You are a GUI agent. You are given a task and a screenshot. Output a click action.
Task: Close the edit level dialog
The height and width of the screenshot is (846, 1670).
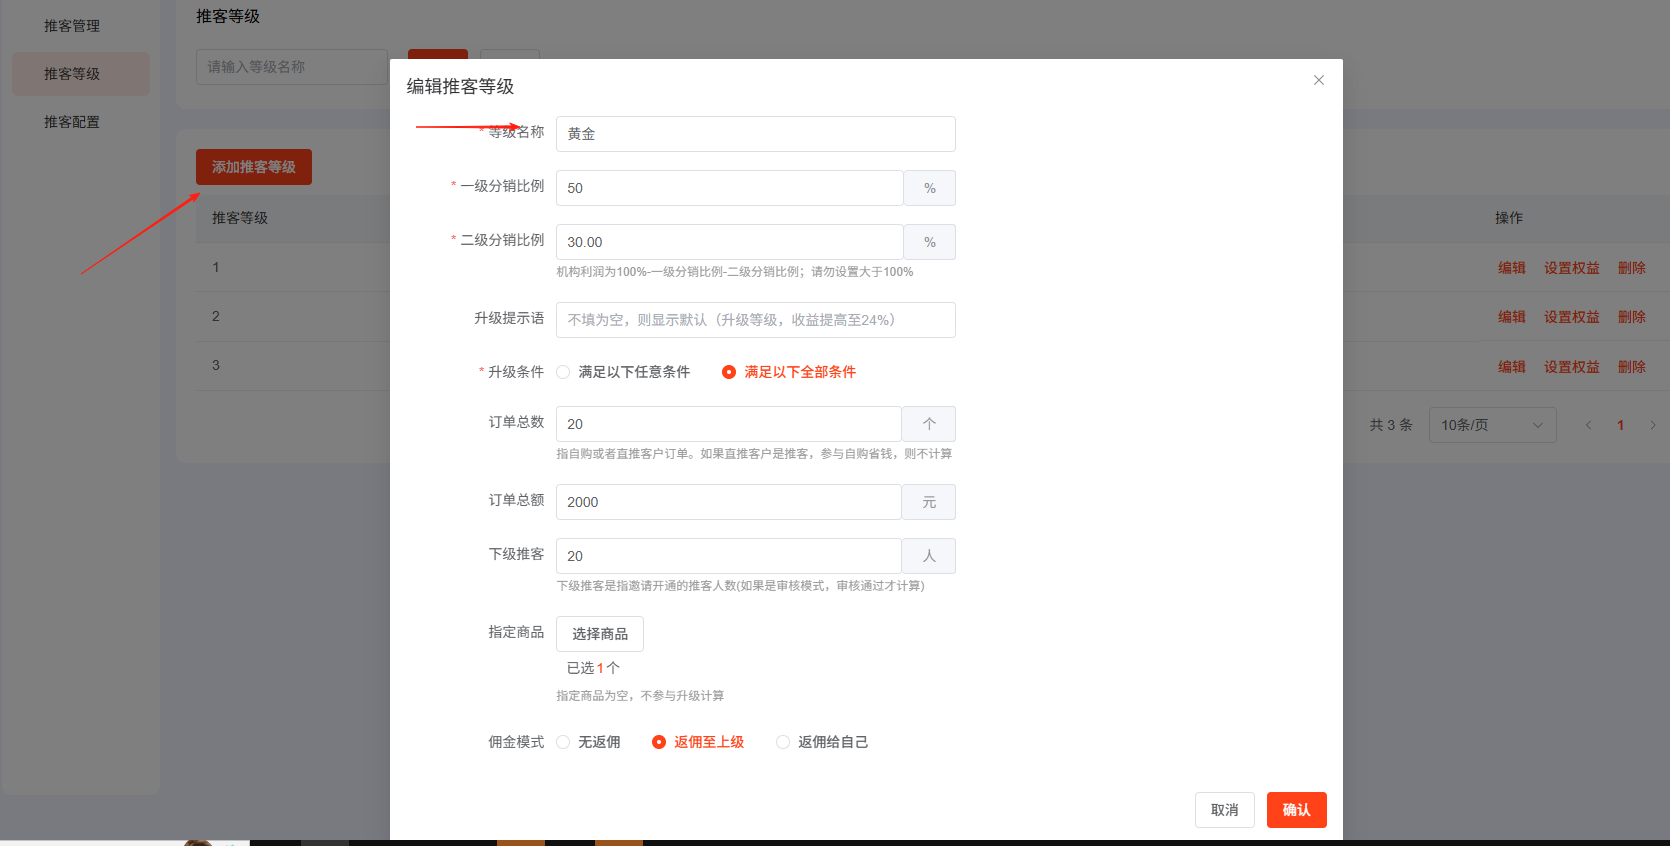[1318, 80]
